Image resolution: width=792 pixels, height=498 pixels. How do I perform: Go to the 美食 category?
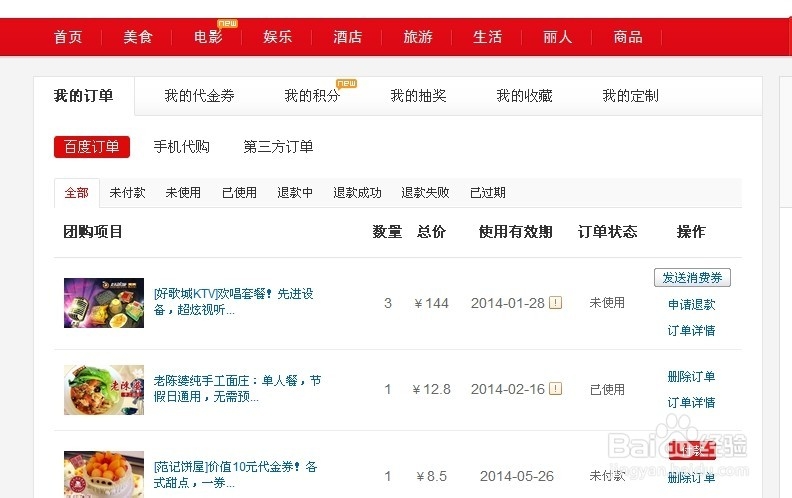pyautogui.click(x=137, y=37)
